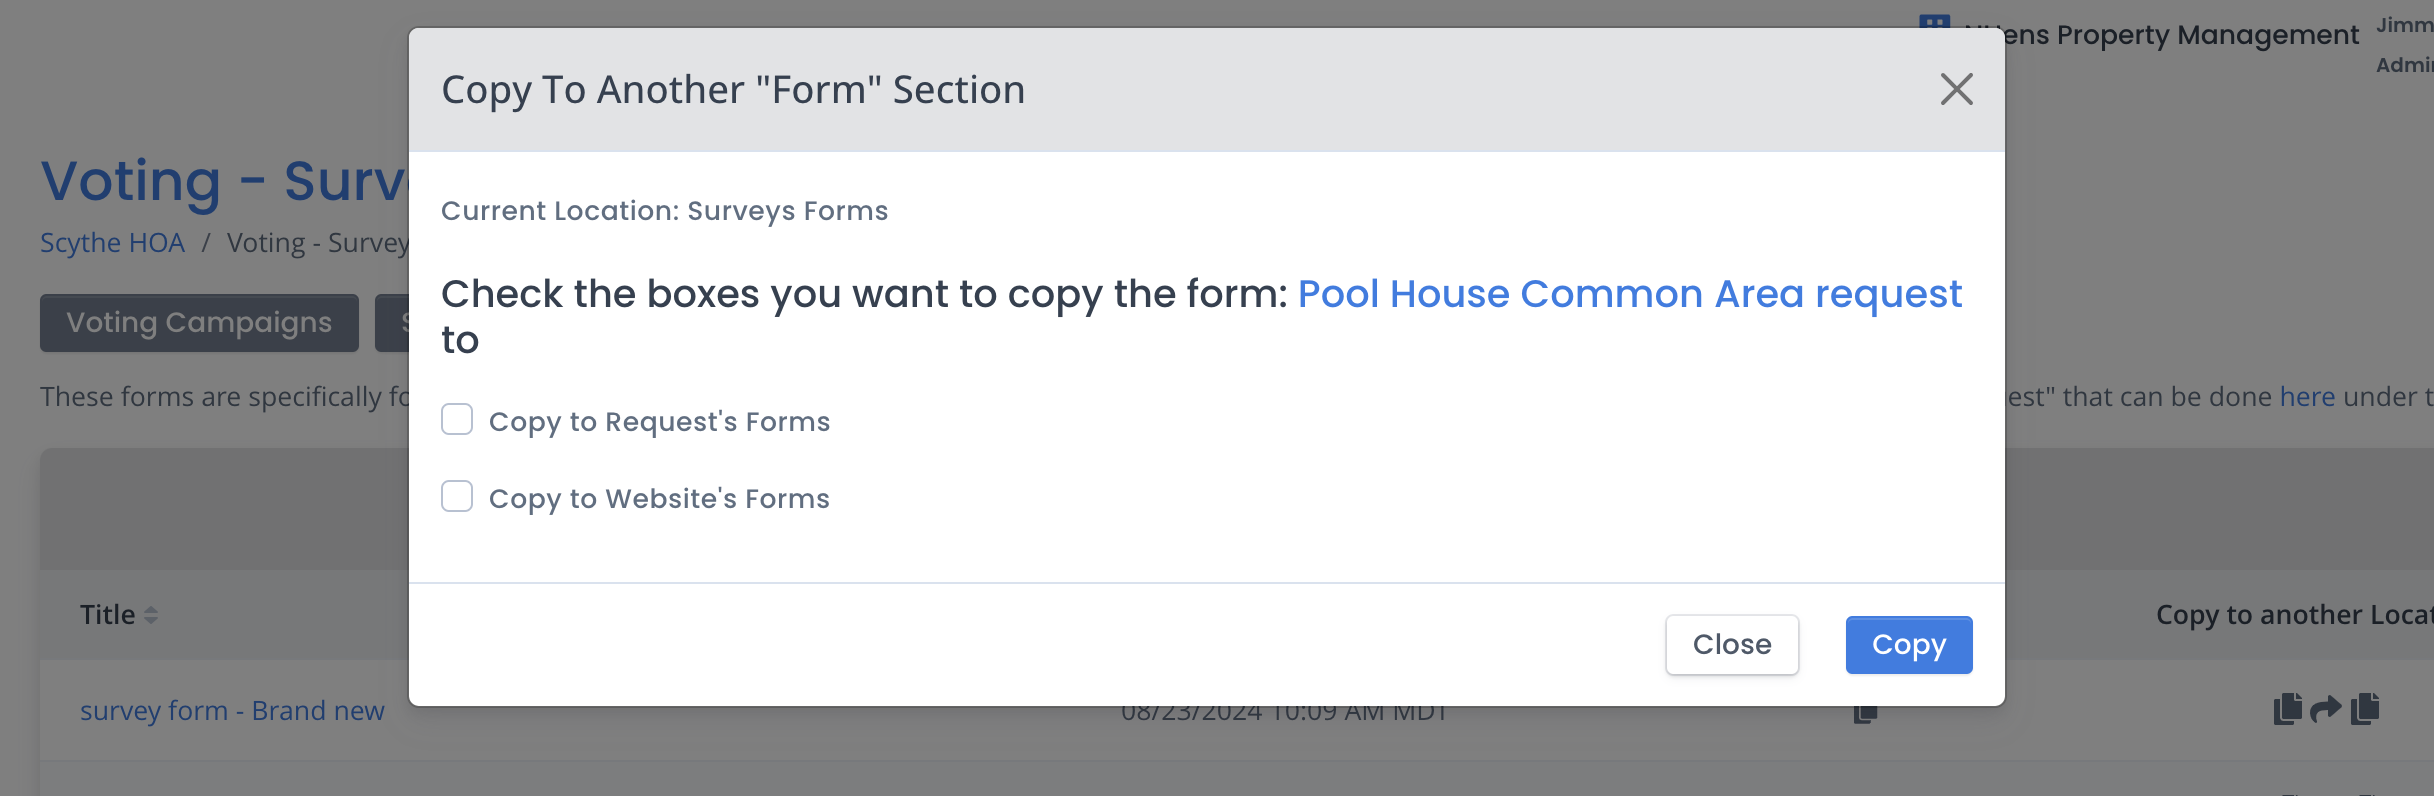Check the Copy to Request's Forms box

pyautogui.click(x=457, y=419)
